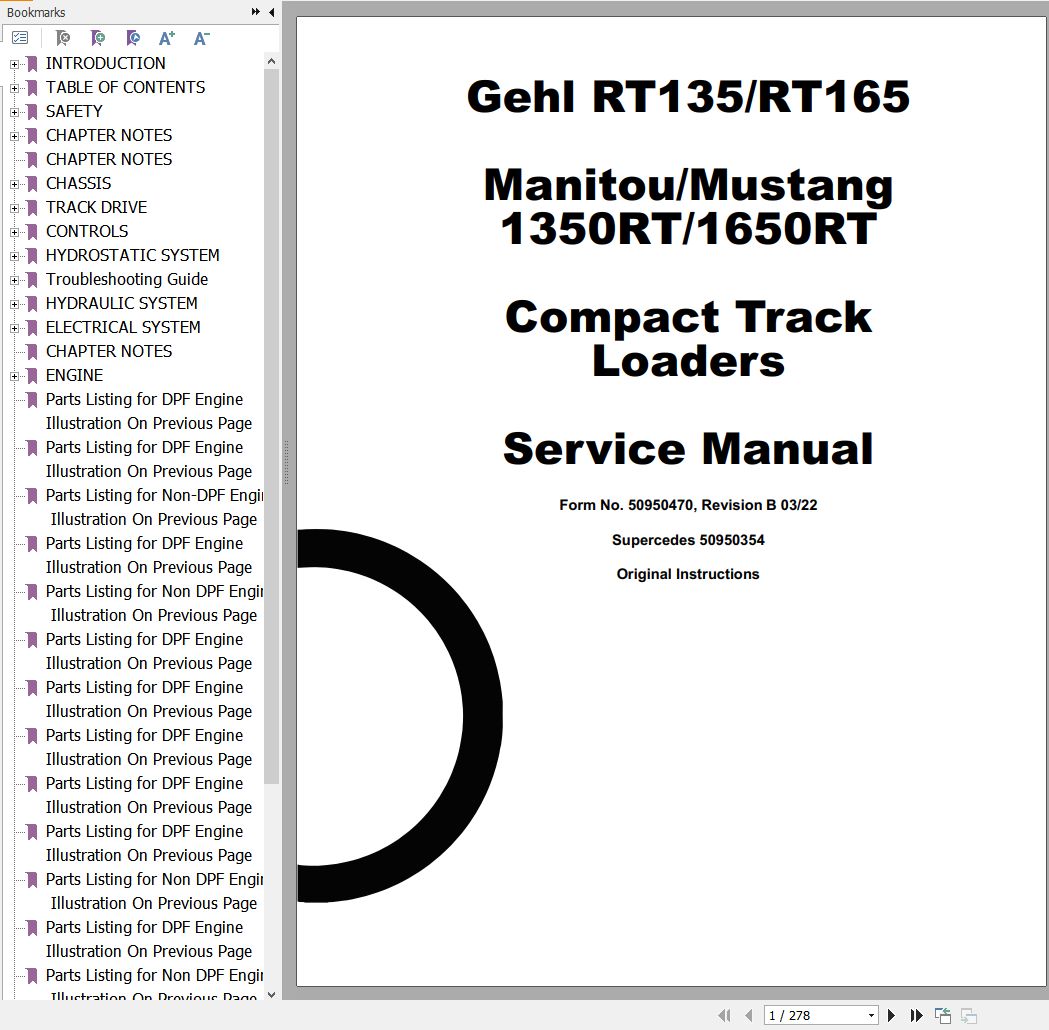The height and width of the screenshot is (1030, 1049).
Task: Click the bookmarks panel vertical scrollbar thumb
Action: [x=271, y=426]
